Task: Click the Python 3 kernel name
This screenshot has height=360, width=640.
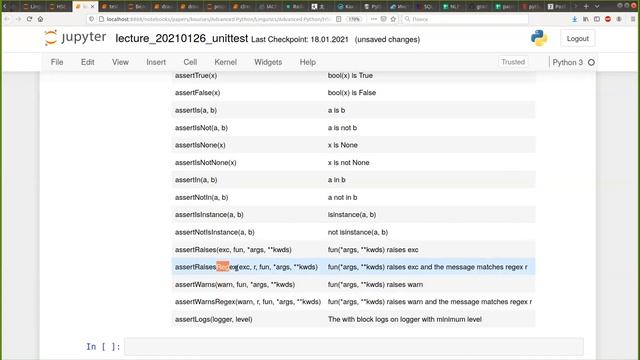Action: coord(567,62)
